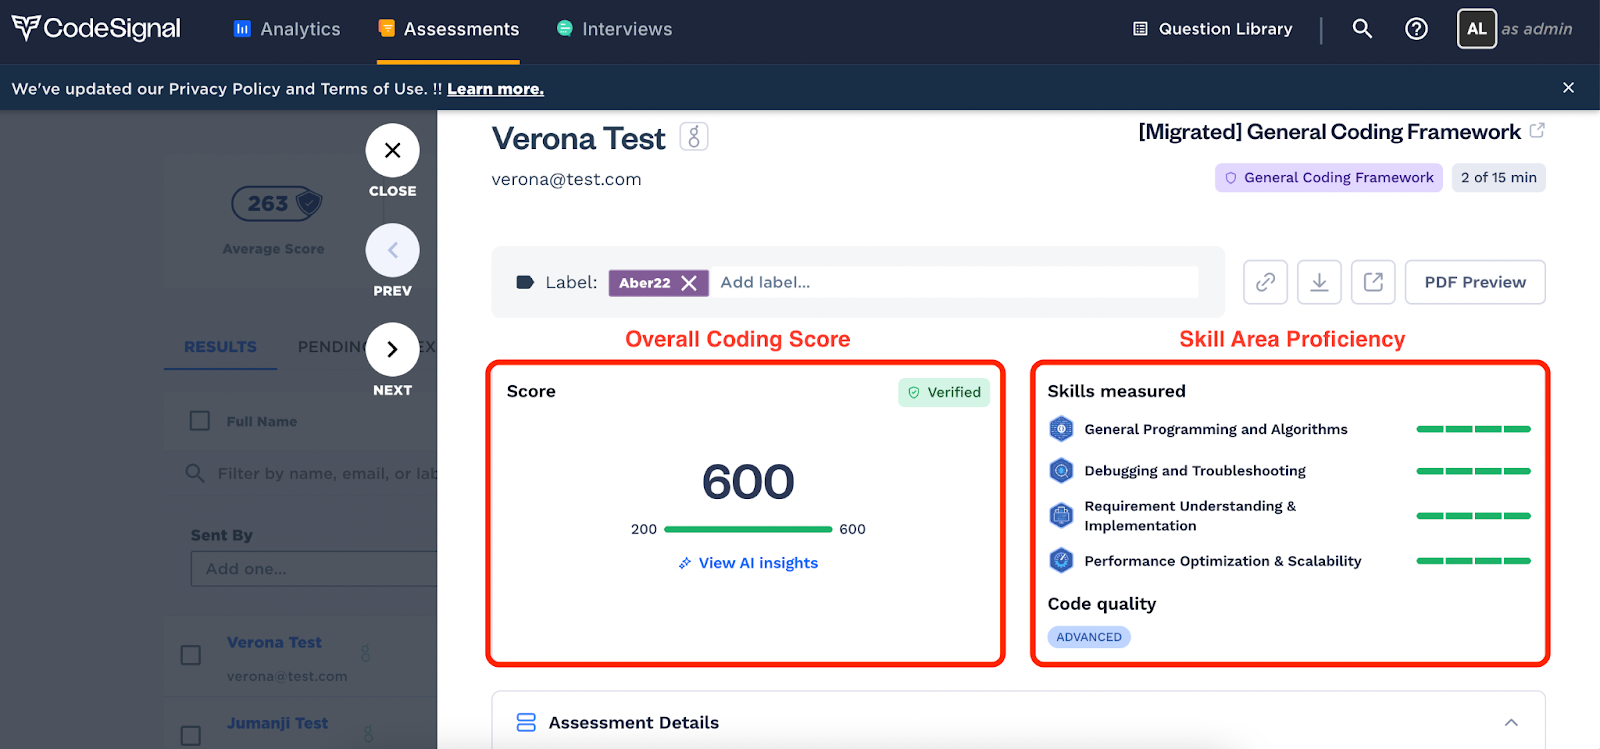Click the label tag icon
The width and height of the screenshot is (1600, 749).
pos(525,282)
